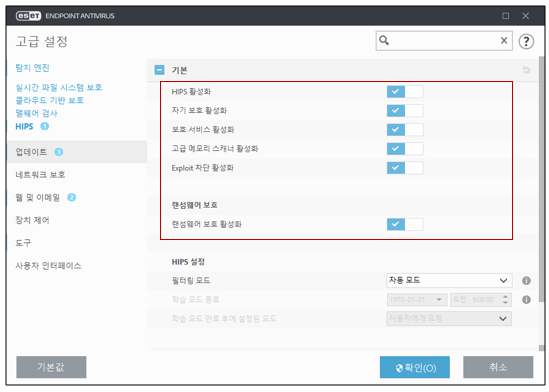
Task: Click the 업데이트 badge number icon
Action: [x=59, y=152]
